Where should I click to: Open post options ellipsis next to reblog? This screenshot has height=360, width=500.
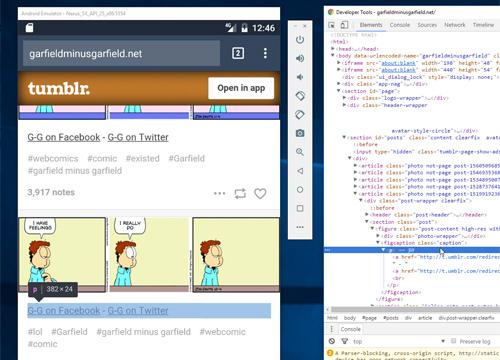(x=219, y=193)
